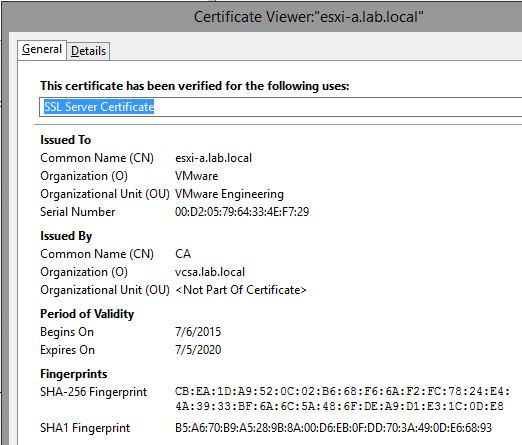Click the Period of Validity heading

(87, 314)
